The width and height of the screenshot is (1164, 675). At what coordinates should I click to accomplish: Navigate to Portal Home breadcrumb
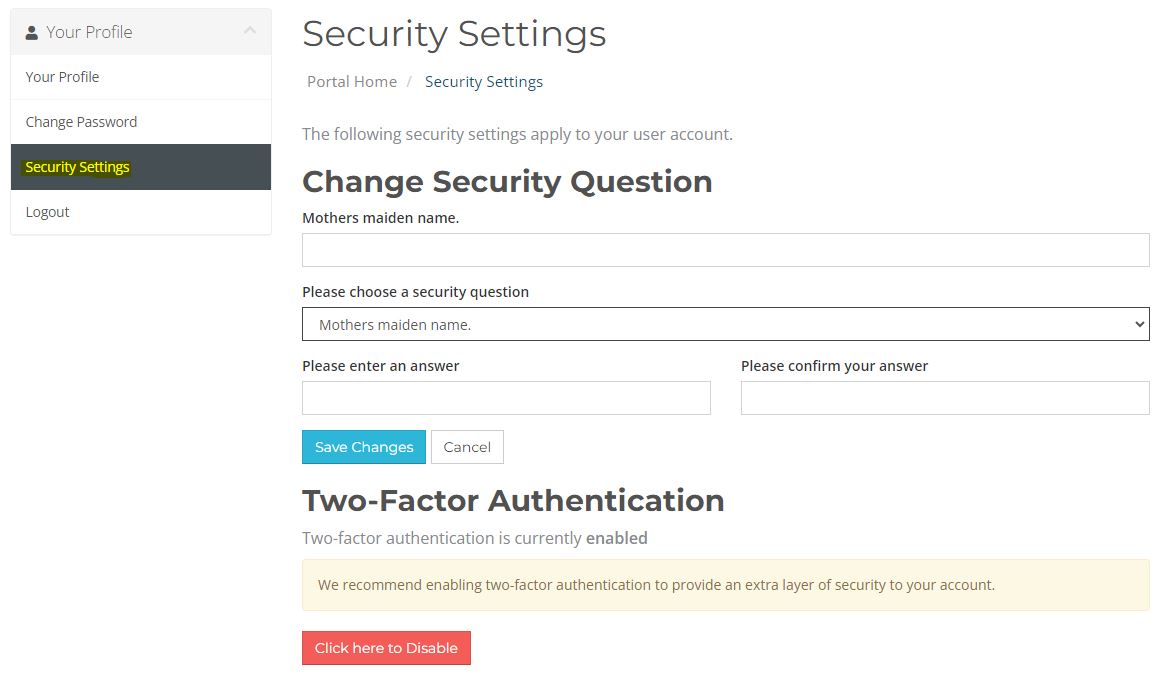pos(352,82)
